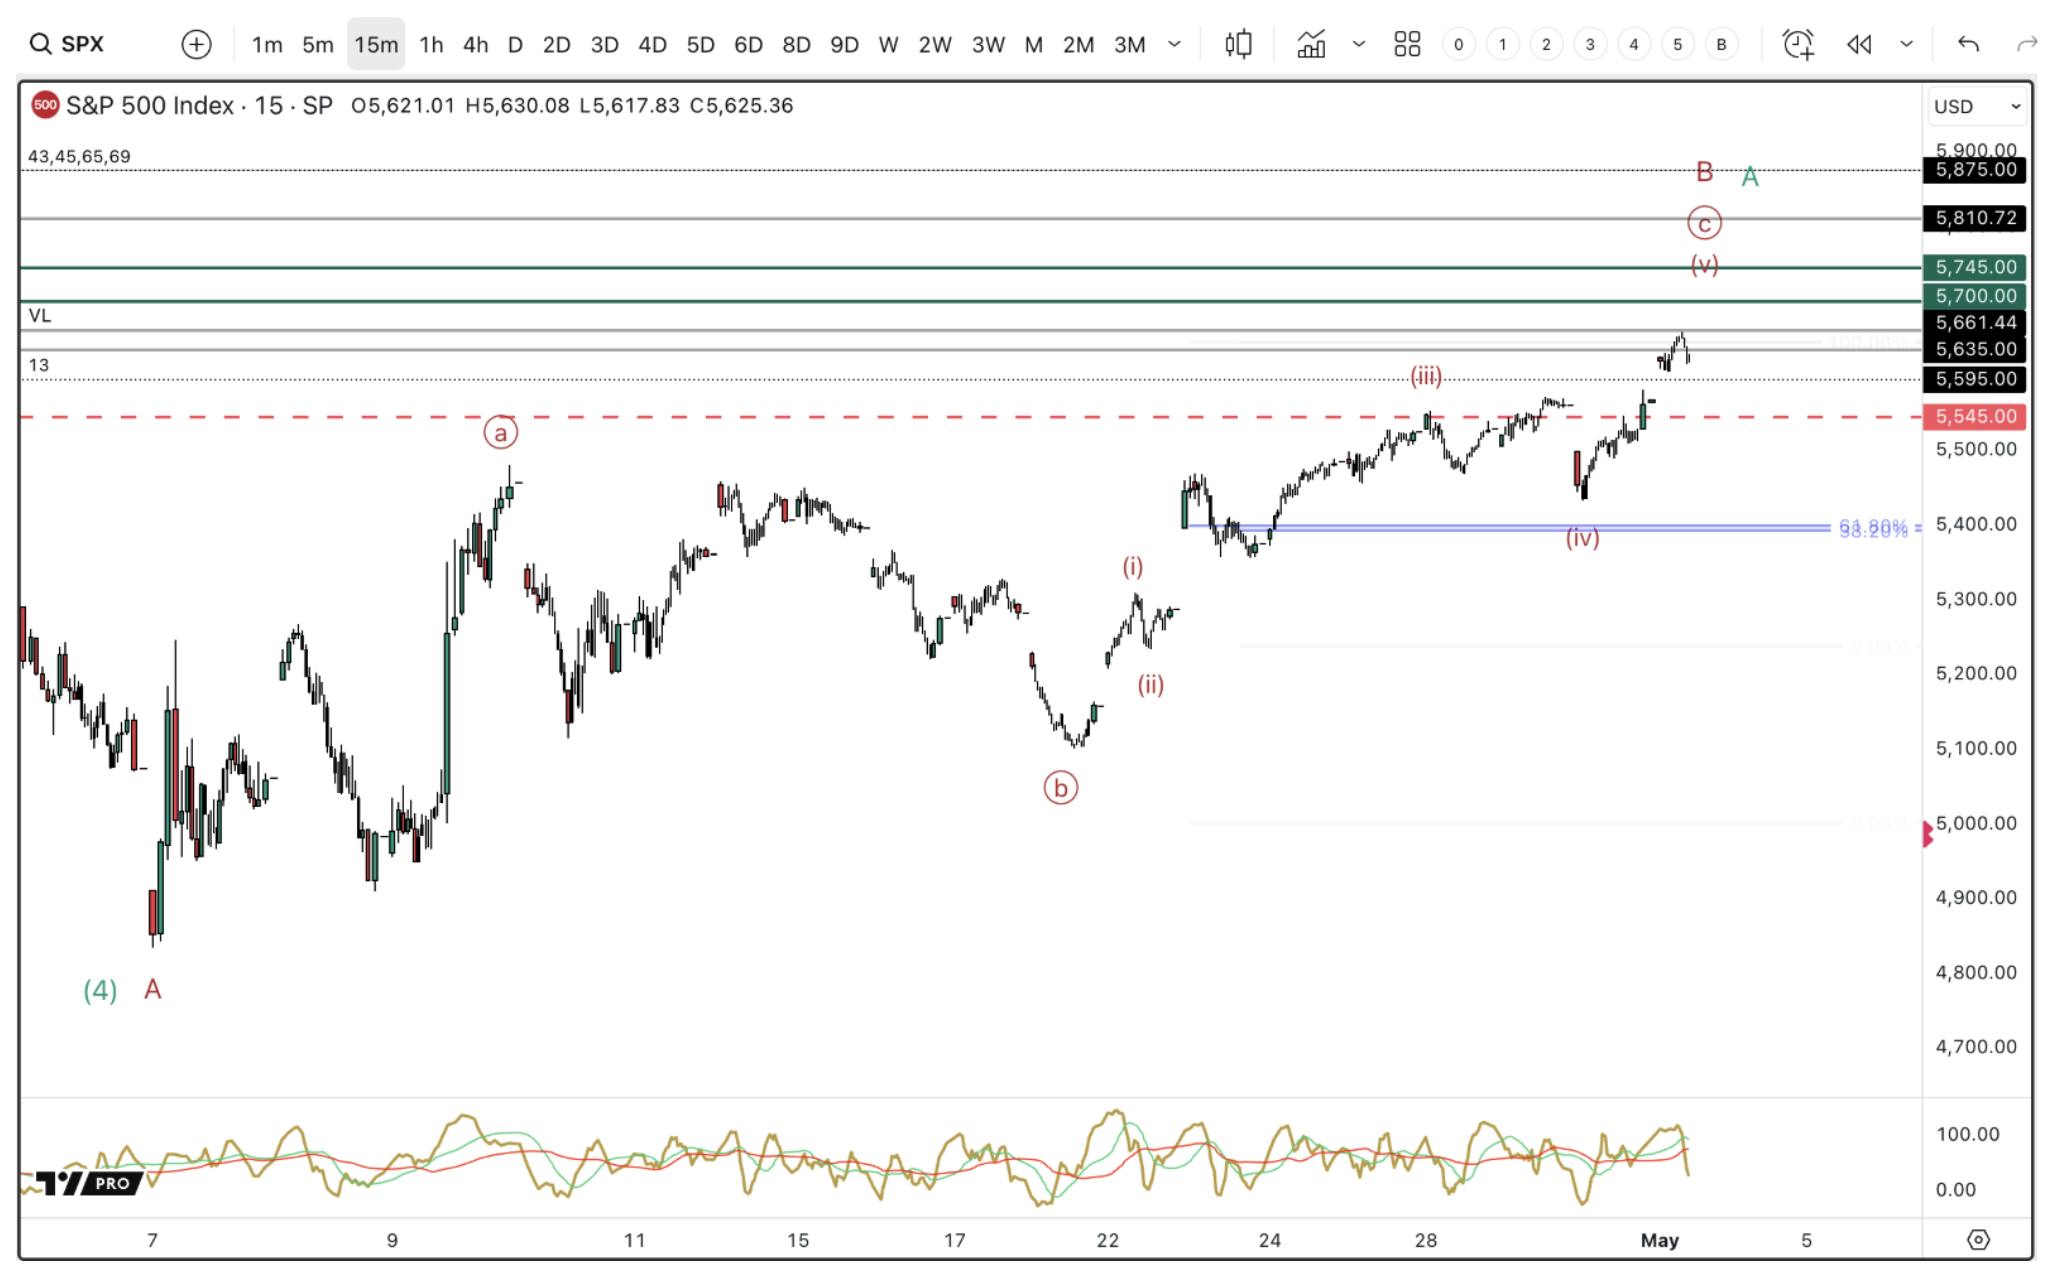Open the Indicators chart icon
The image size is (2056, 1276).
pos(1311,44)
